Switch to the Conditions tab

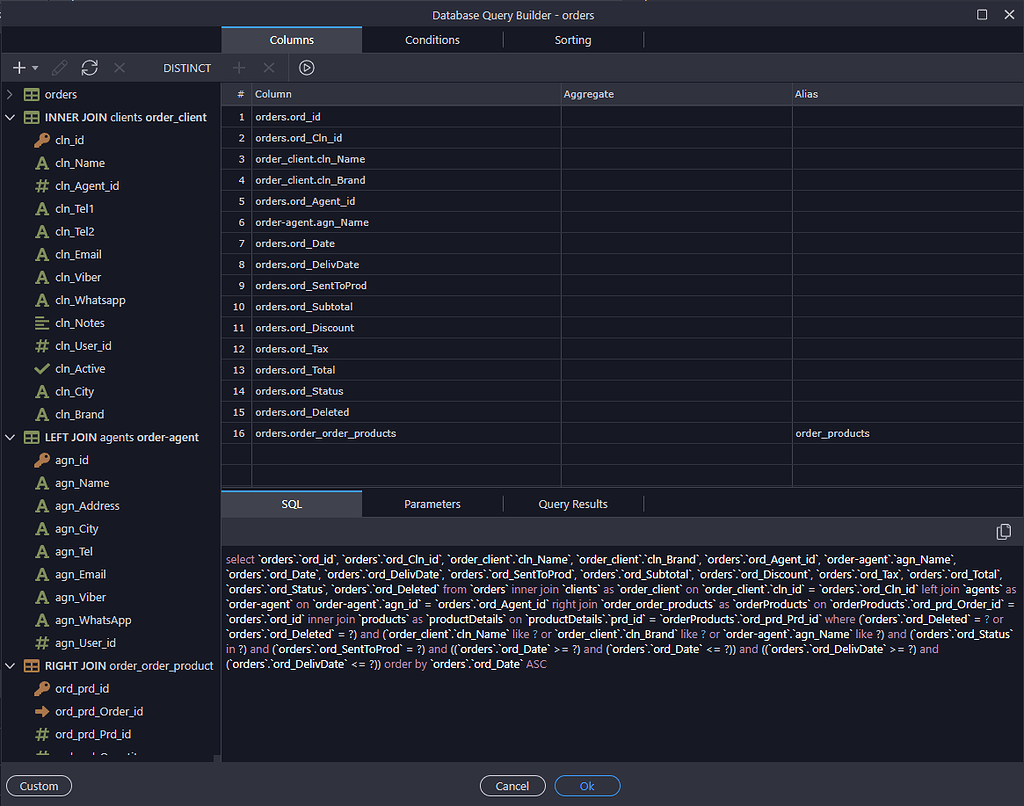click(x=432, y=39)
